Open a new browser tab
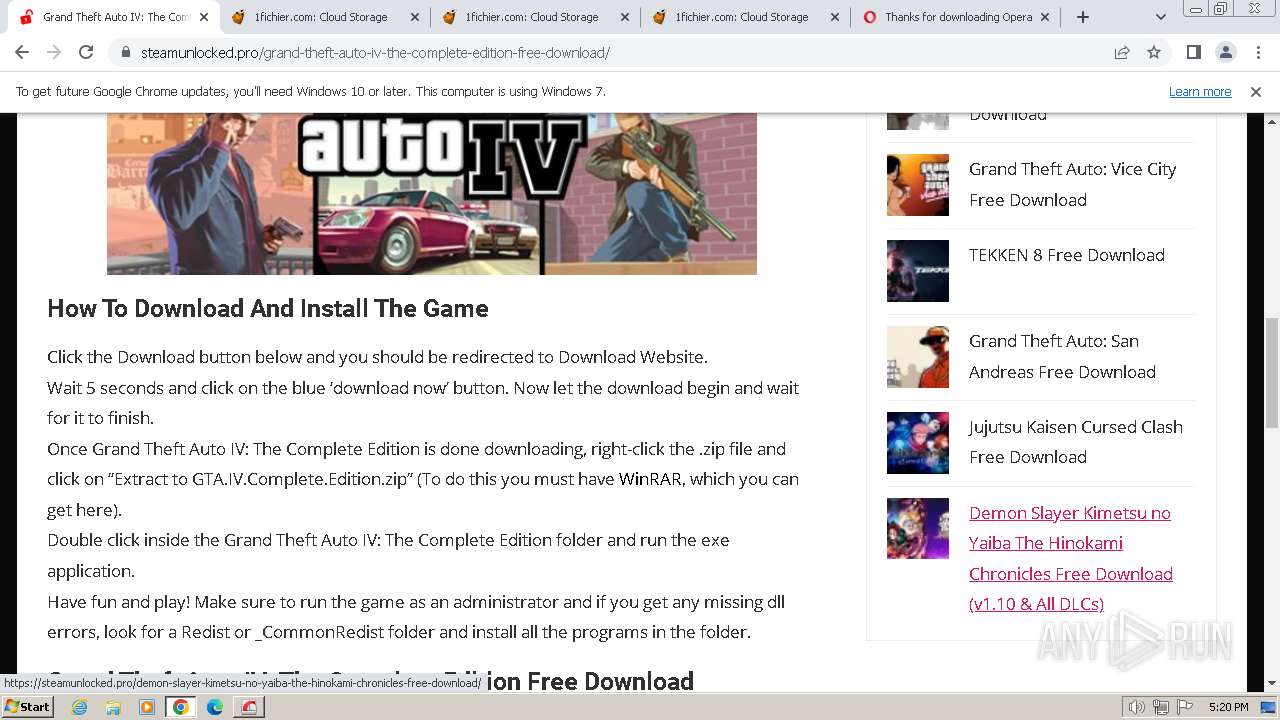This screenshot has width=1280, height=720. [1082, 17]
